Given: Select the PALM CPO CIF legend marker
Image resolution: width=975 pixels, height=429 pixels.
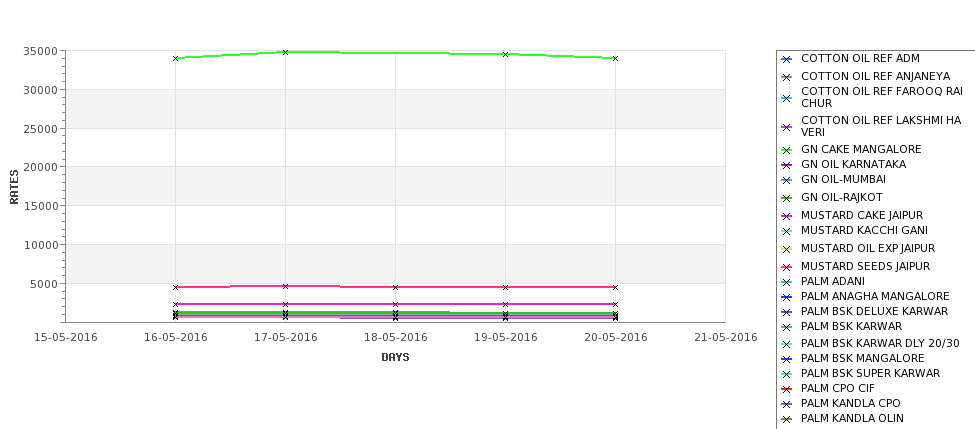Looking at the screenshot, I should coord(787,389).
